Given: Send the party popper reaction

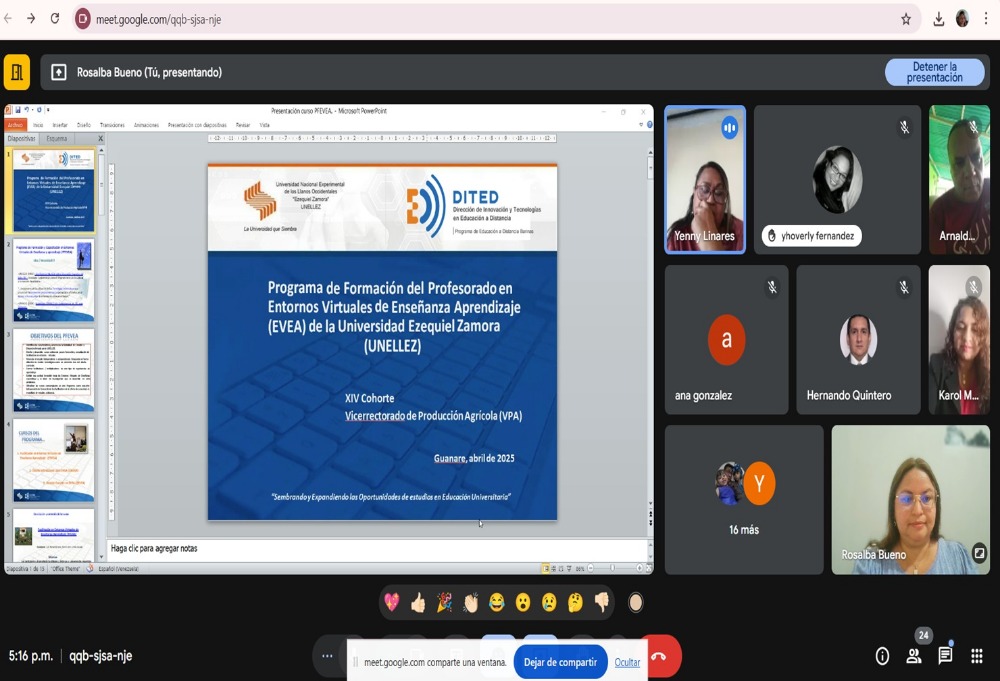Looking at the screenshot, I should 444,602.
